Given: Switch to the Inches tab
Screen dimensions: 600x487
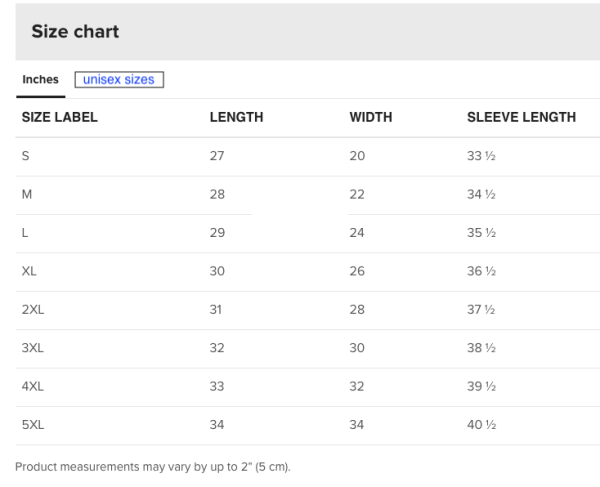Looking at the screenshot, I should coord(40,80).
